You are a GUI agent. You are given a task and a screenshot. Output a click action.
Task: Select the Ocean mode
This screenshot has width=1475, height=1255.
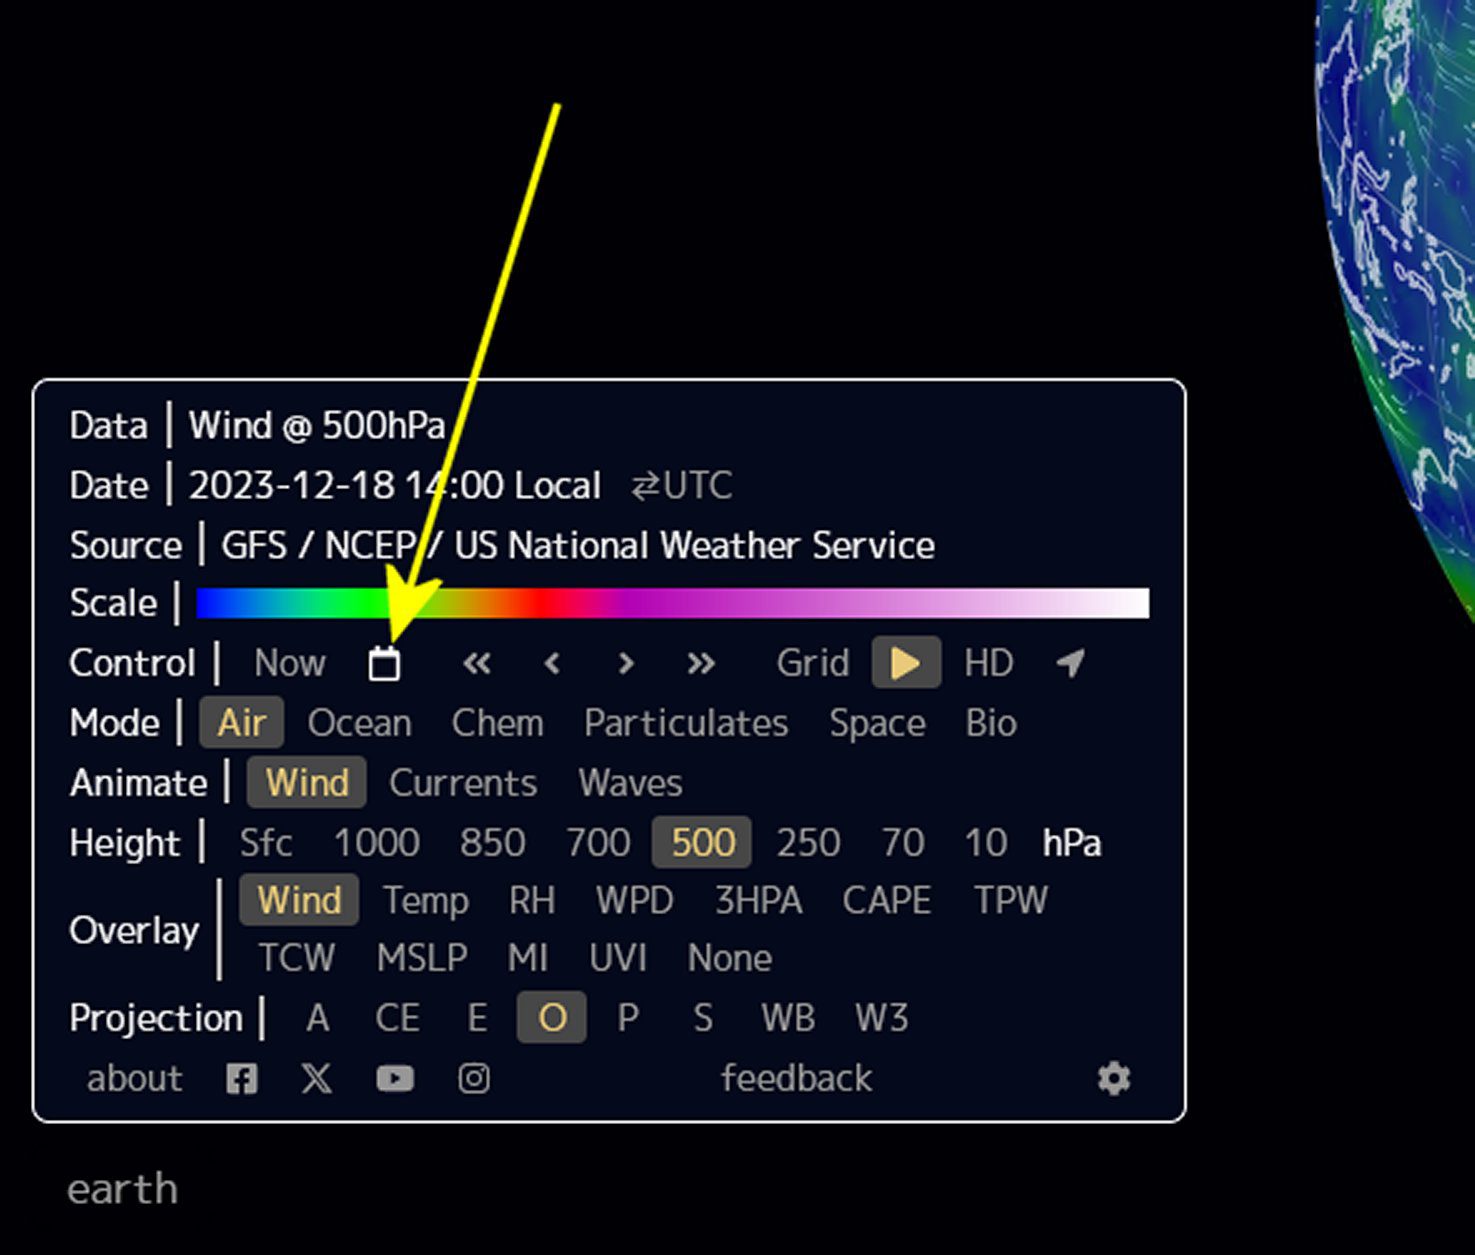point(359,723)
